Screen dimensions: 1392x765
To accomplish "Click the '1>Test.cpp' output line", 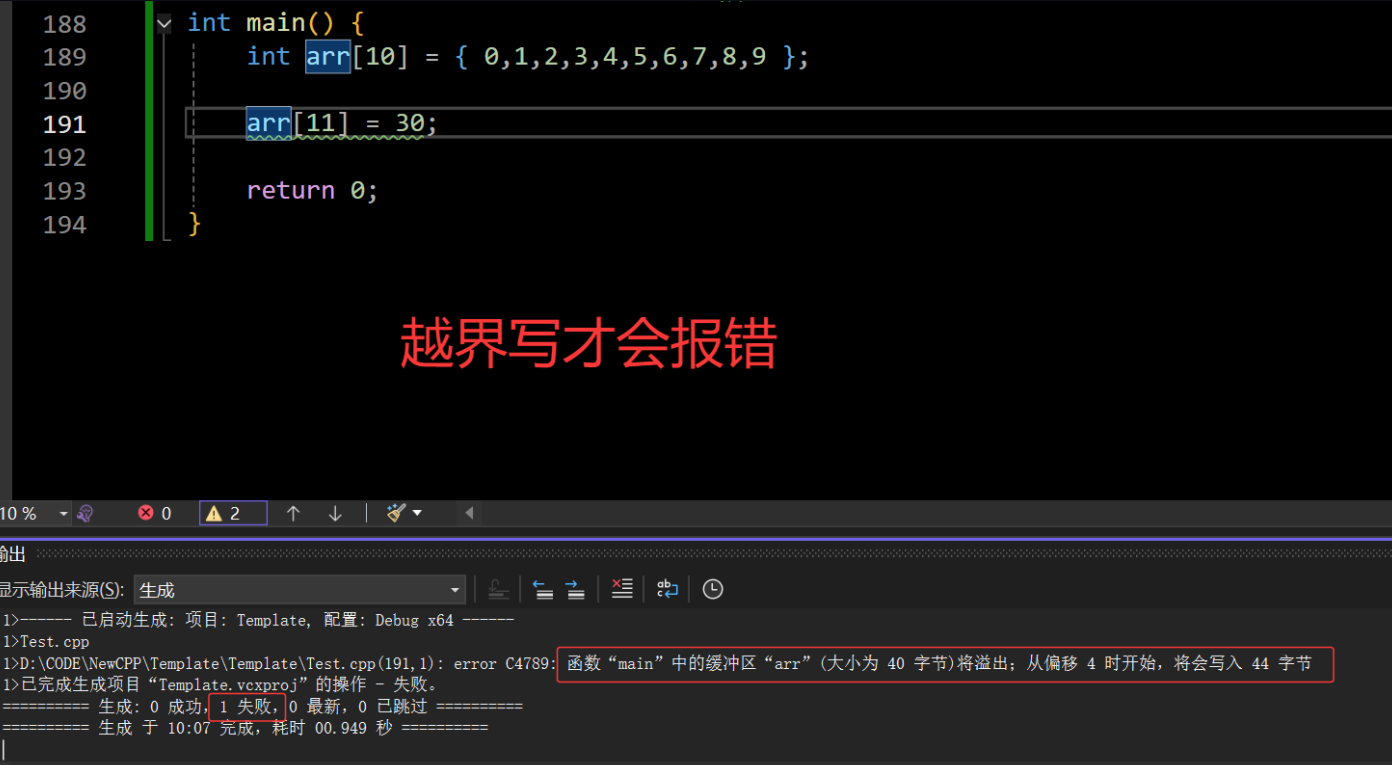I will tap(46, 642).
